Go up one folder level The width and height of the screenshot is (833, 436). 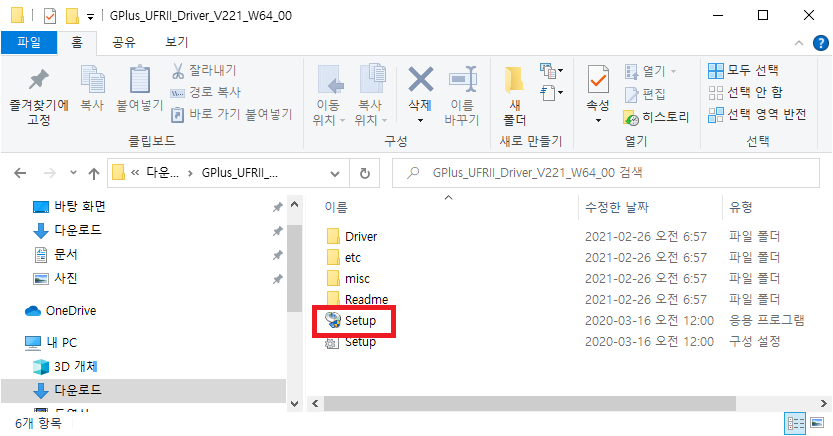(x=94, y=173)
